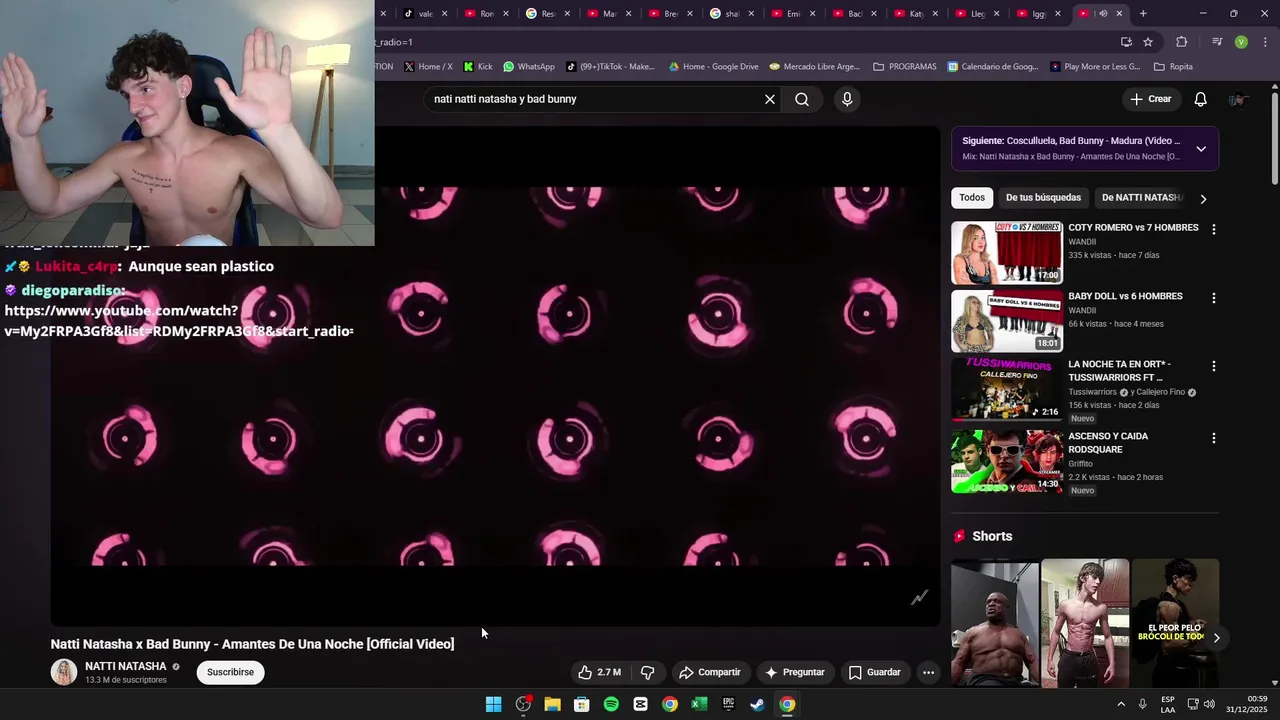Open the Kick bookmark
Screen dimensions: 1280x720
pyautogui.click(x=478, y=67)
